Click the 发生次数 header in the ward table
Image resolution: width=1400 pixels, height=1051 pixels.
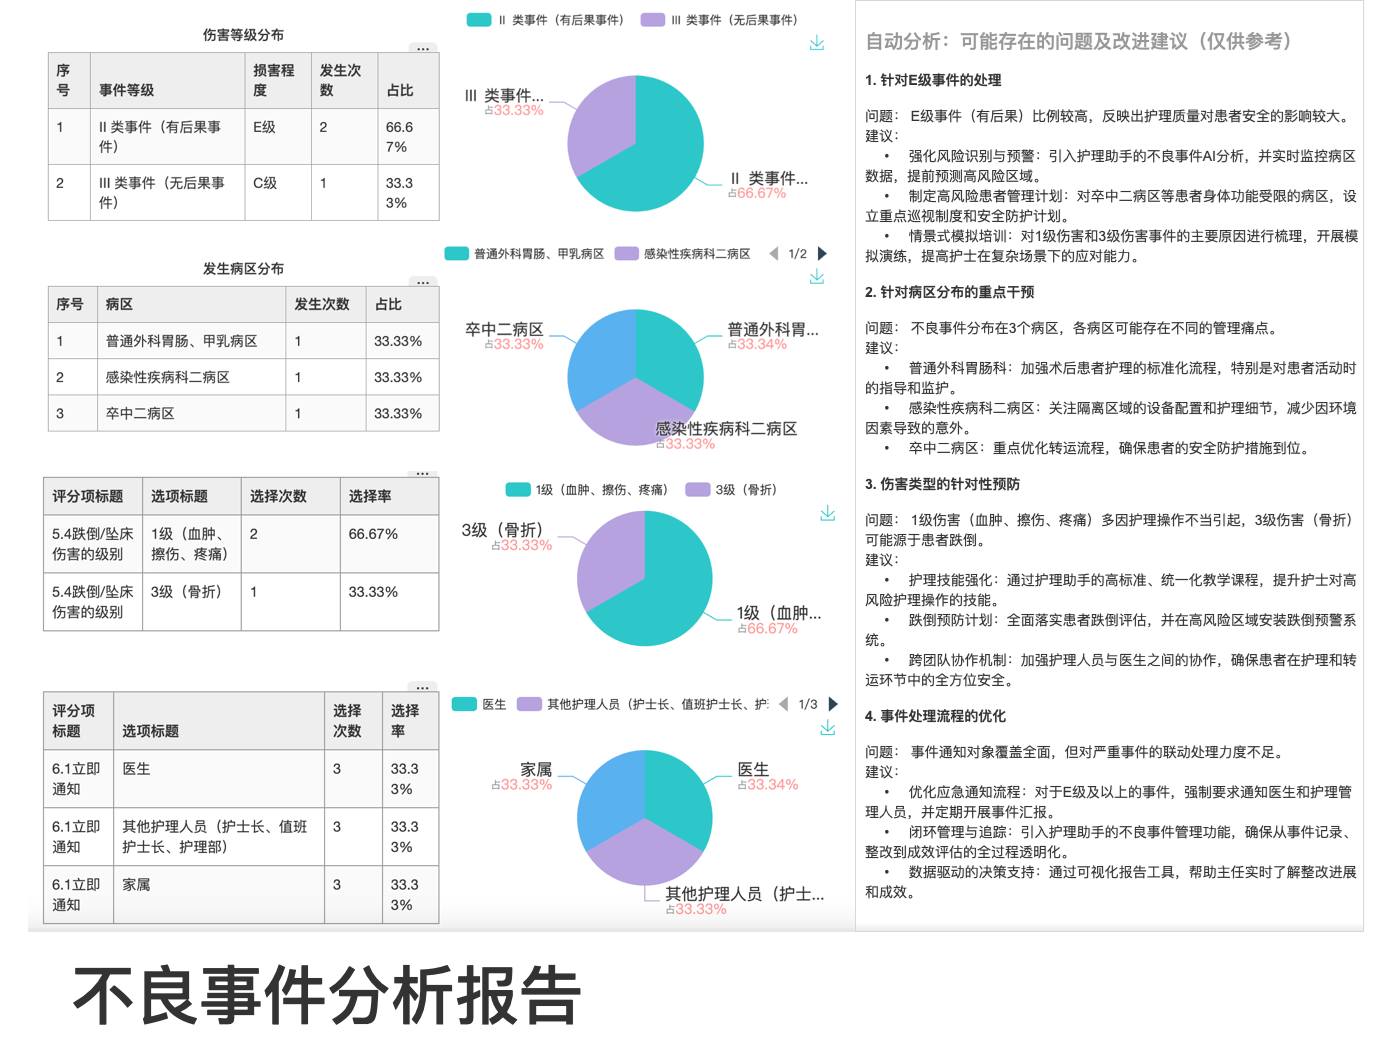tap(321, 304)
